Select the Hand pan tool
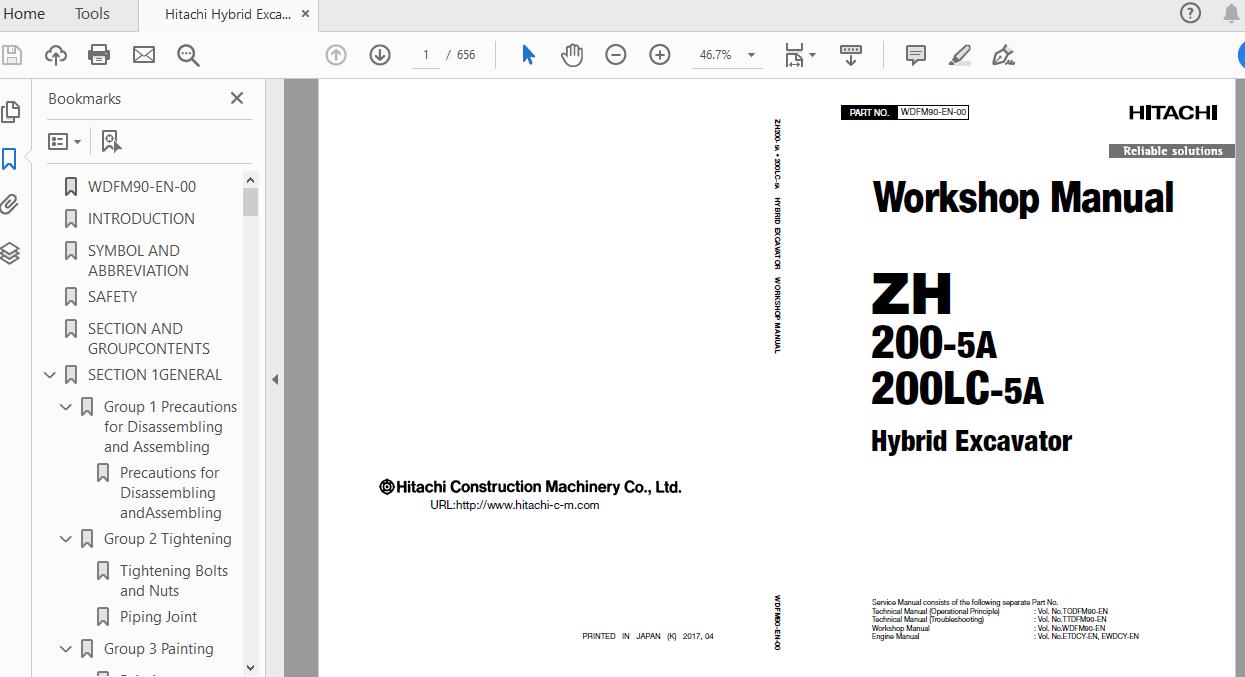 pyautogui.click(x=572, y=55)
